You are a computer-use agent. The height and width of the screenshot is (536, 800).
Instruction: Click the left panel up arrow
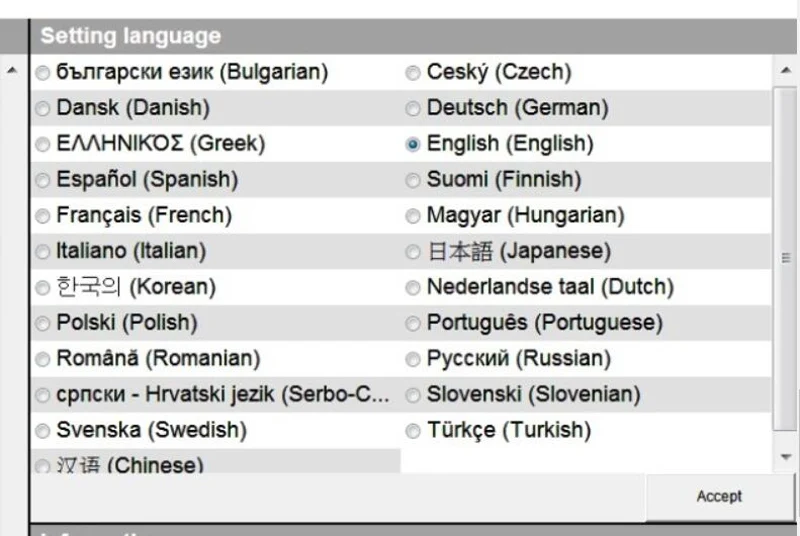pyautogui.click(x=12, y=70)
